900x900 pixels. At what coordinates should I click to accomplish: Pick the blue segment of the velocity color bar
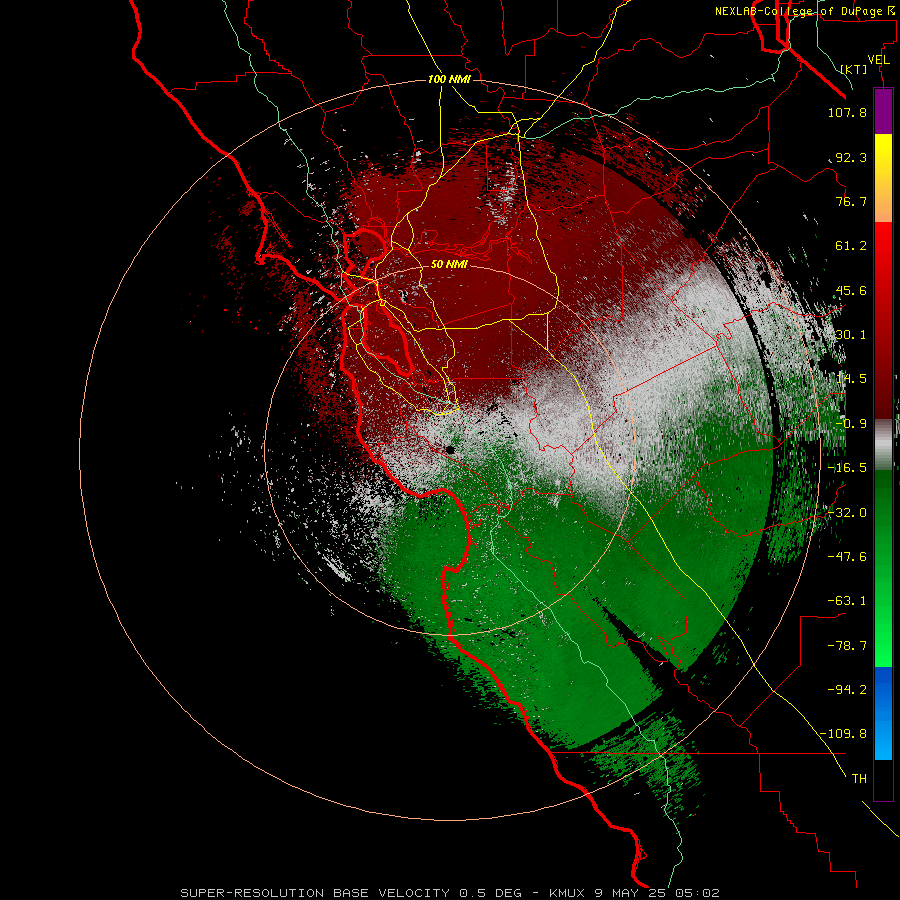(883, 713)
